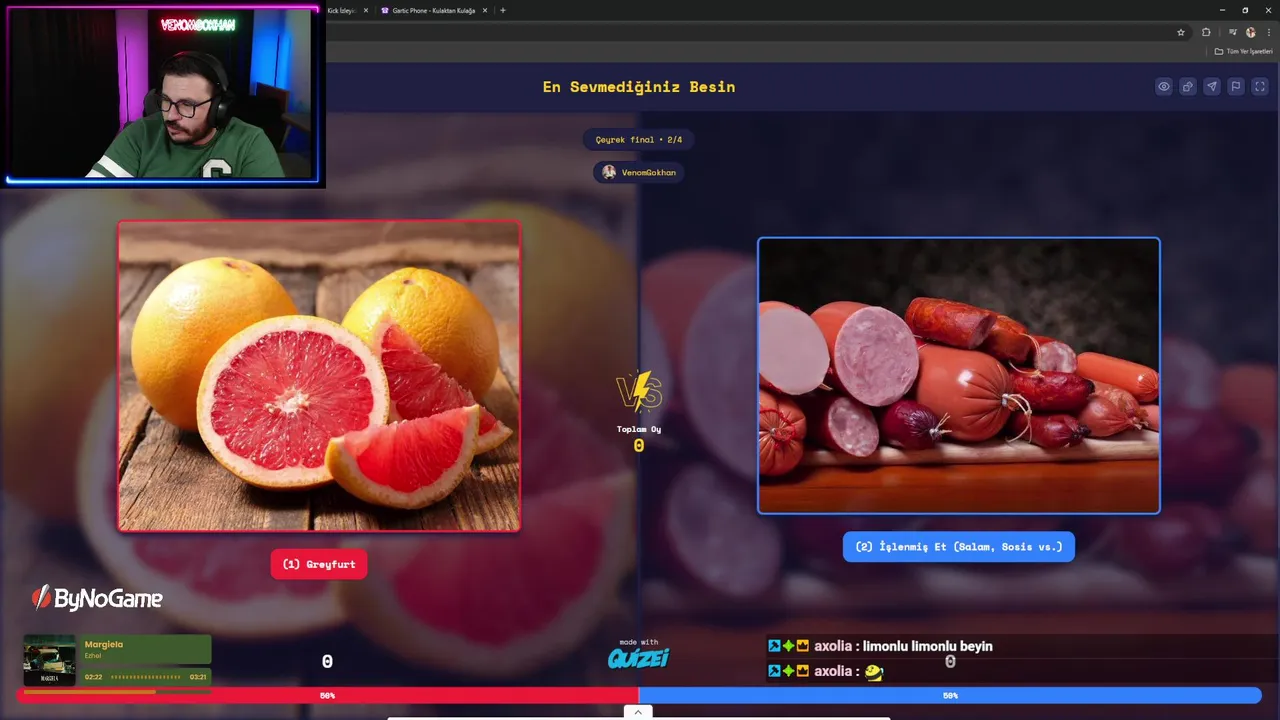Click the streamer webcam overlay
The height and width of the screenshot is (720, 1280).
coord(162,95)
